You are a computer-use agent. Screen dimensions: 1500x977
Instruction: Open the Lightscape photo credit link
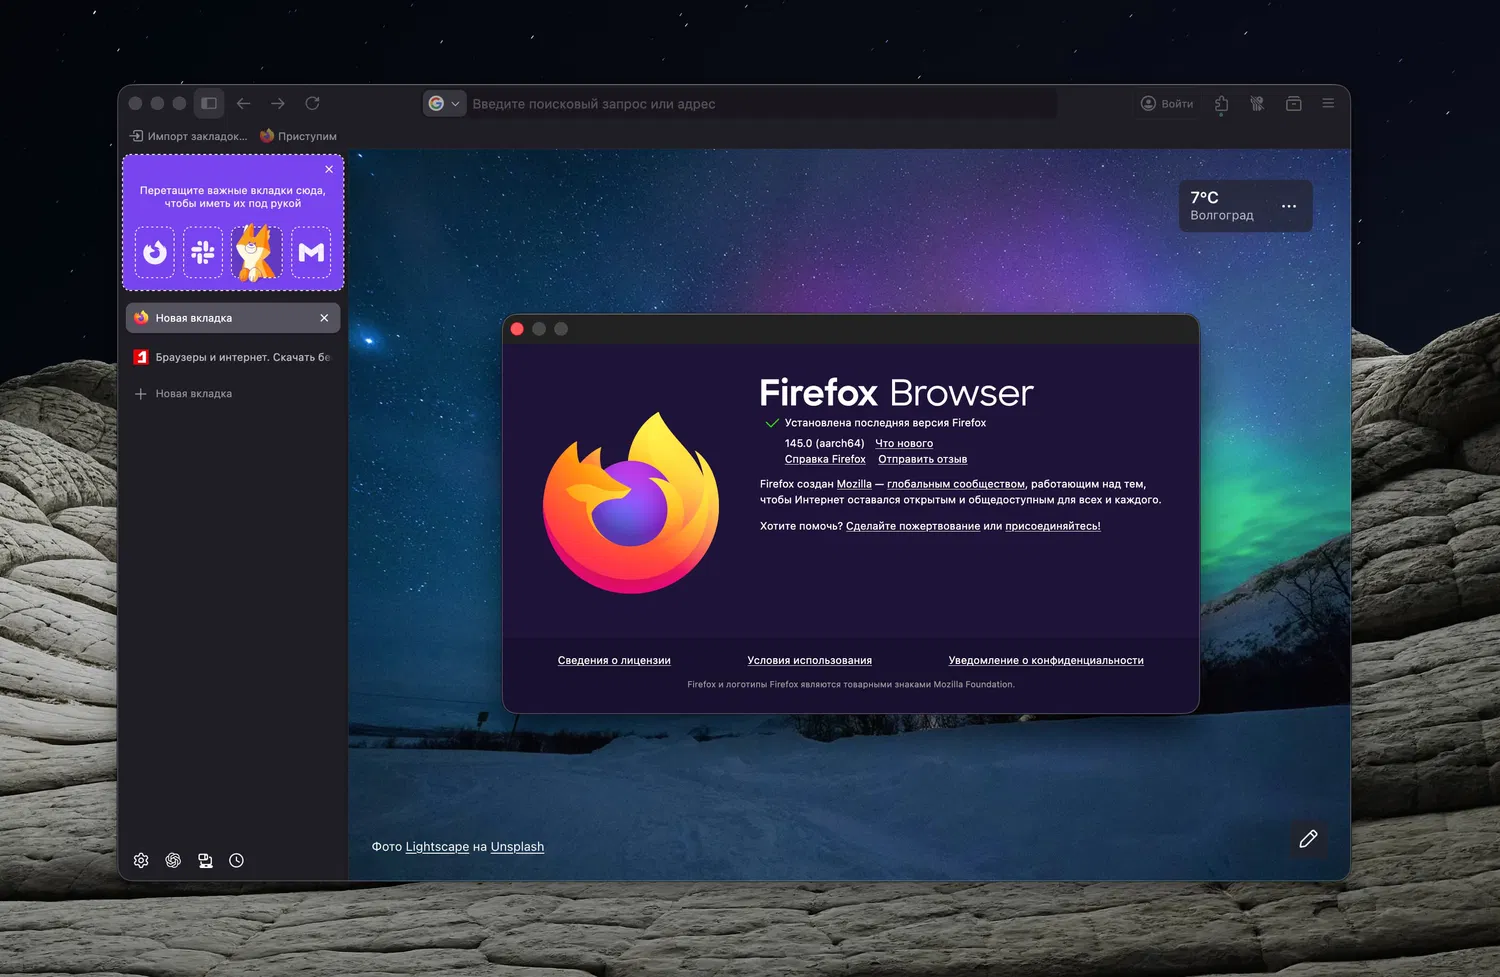click(x=437, y=847)
